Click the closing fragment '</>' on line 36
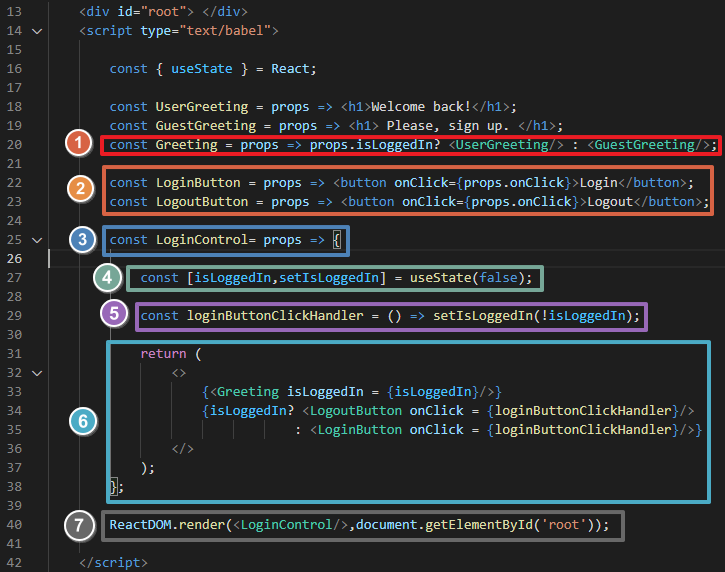Image resolution: width=725 pixels, height=572 pixels. pyautogui.click(x=183, y=449)
